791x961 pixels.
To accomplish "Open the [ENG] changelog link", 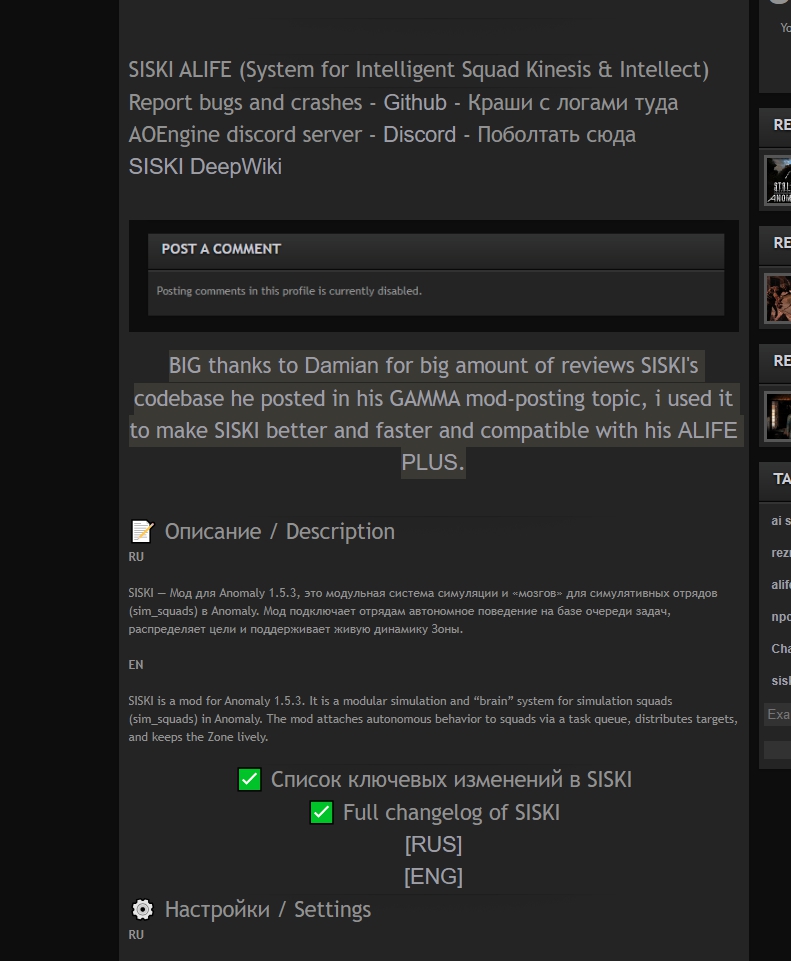I will click(x=433, y=876).
